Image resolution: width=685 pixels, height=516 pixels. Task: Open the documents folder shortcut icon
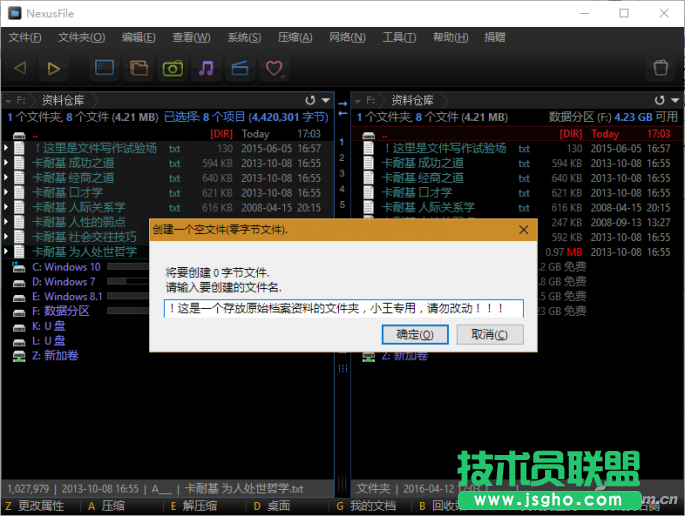(x=139, y=68)
